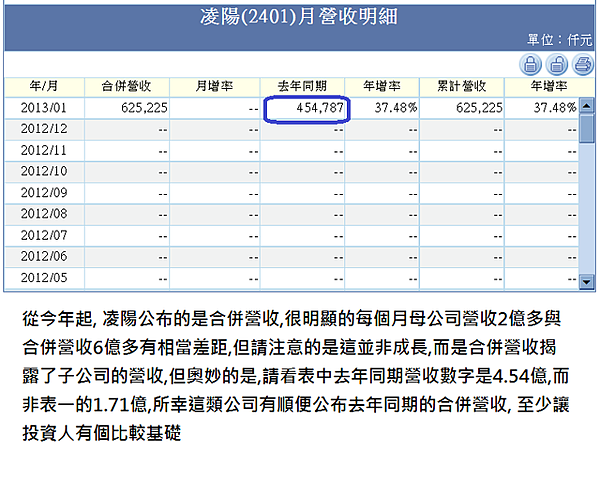This screenshot has height=480, width=600.
Task: Click the locked padlock icon
Action: pos(530,64)
